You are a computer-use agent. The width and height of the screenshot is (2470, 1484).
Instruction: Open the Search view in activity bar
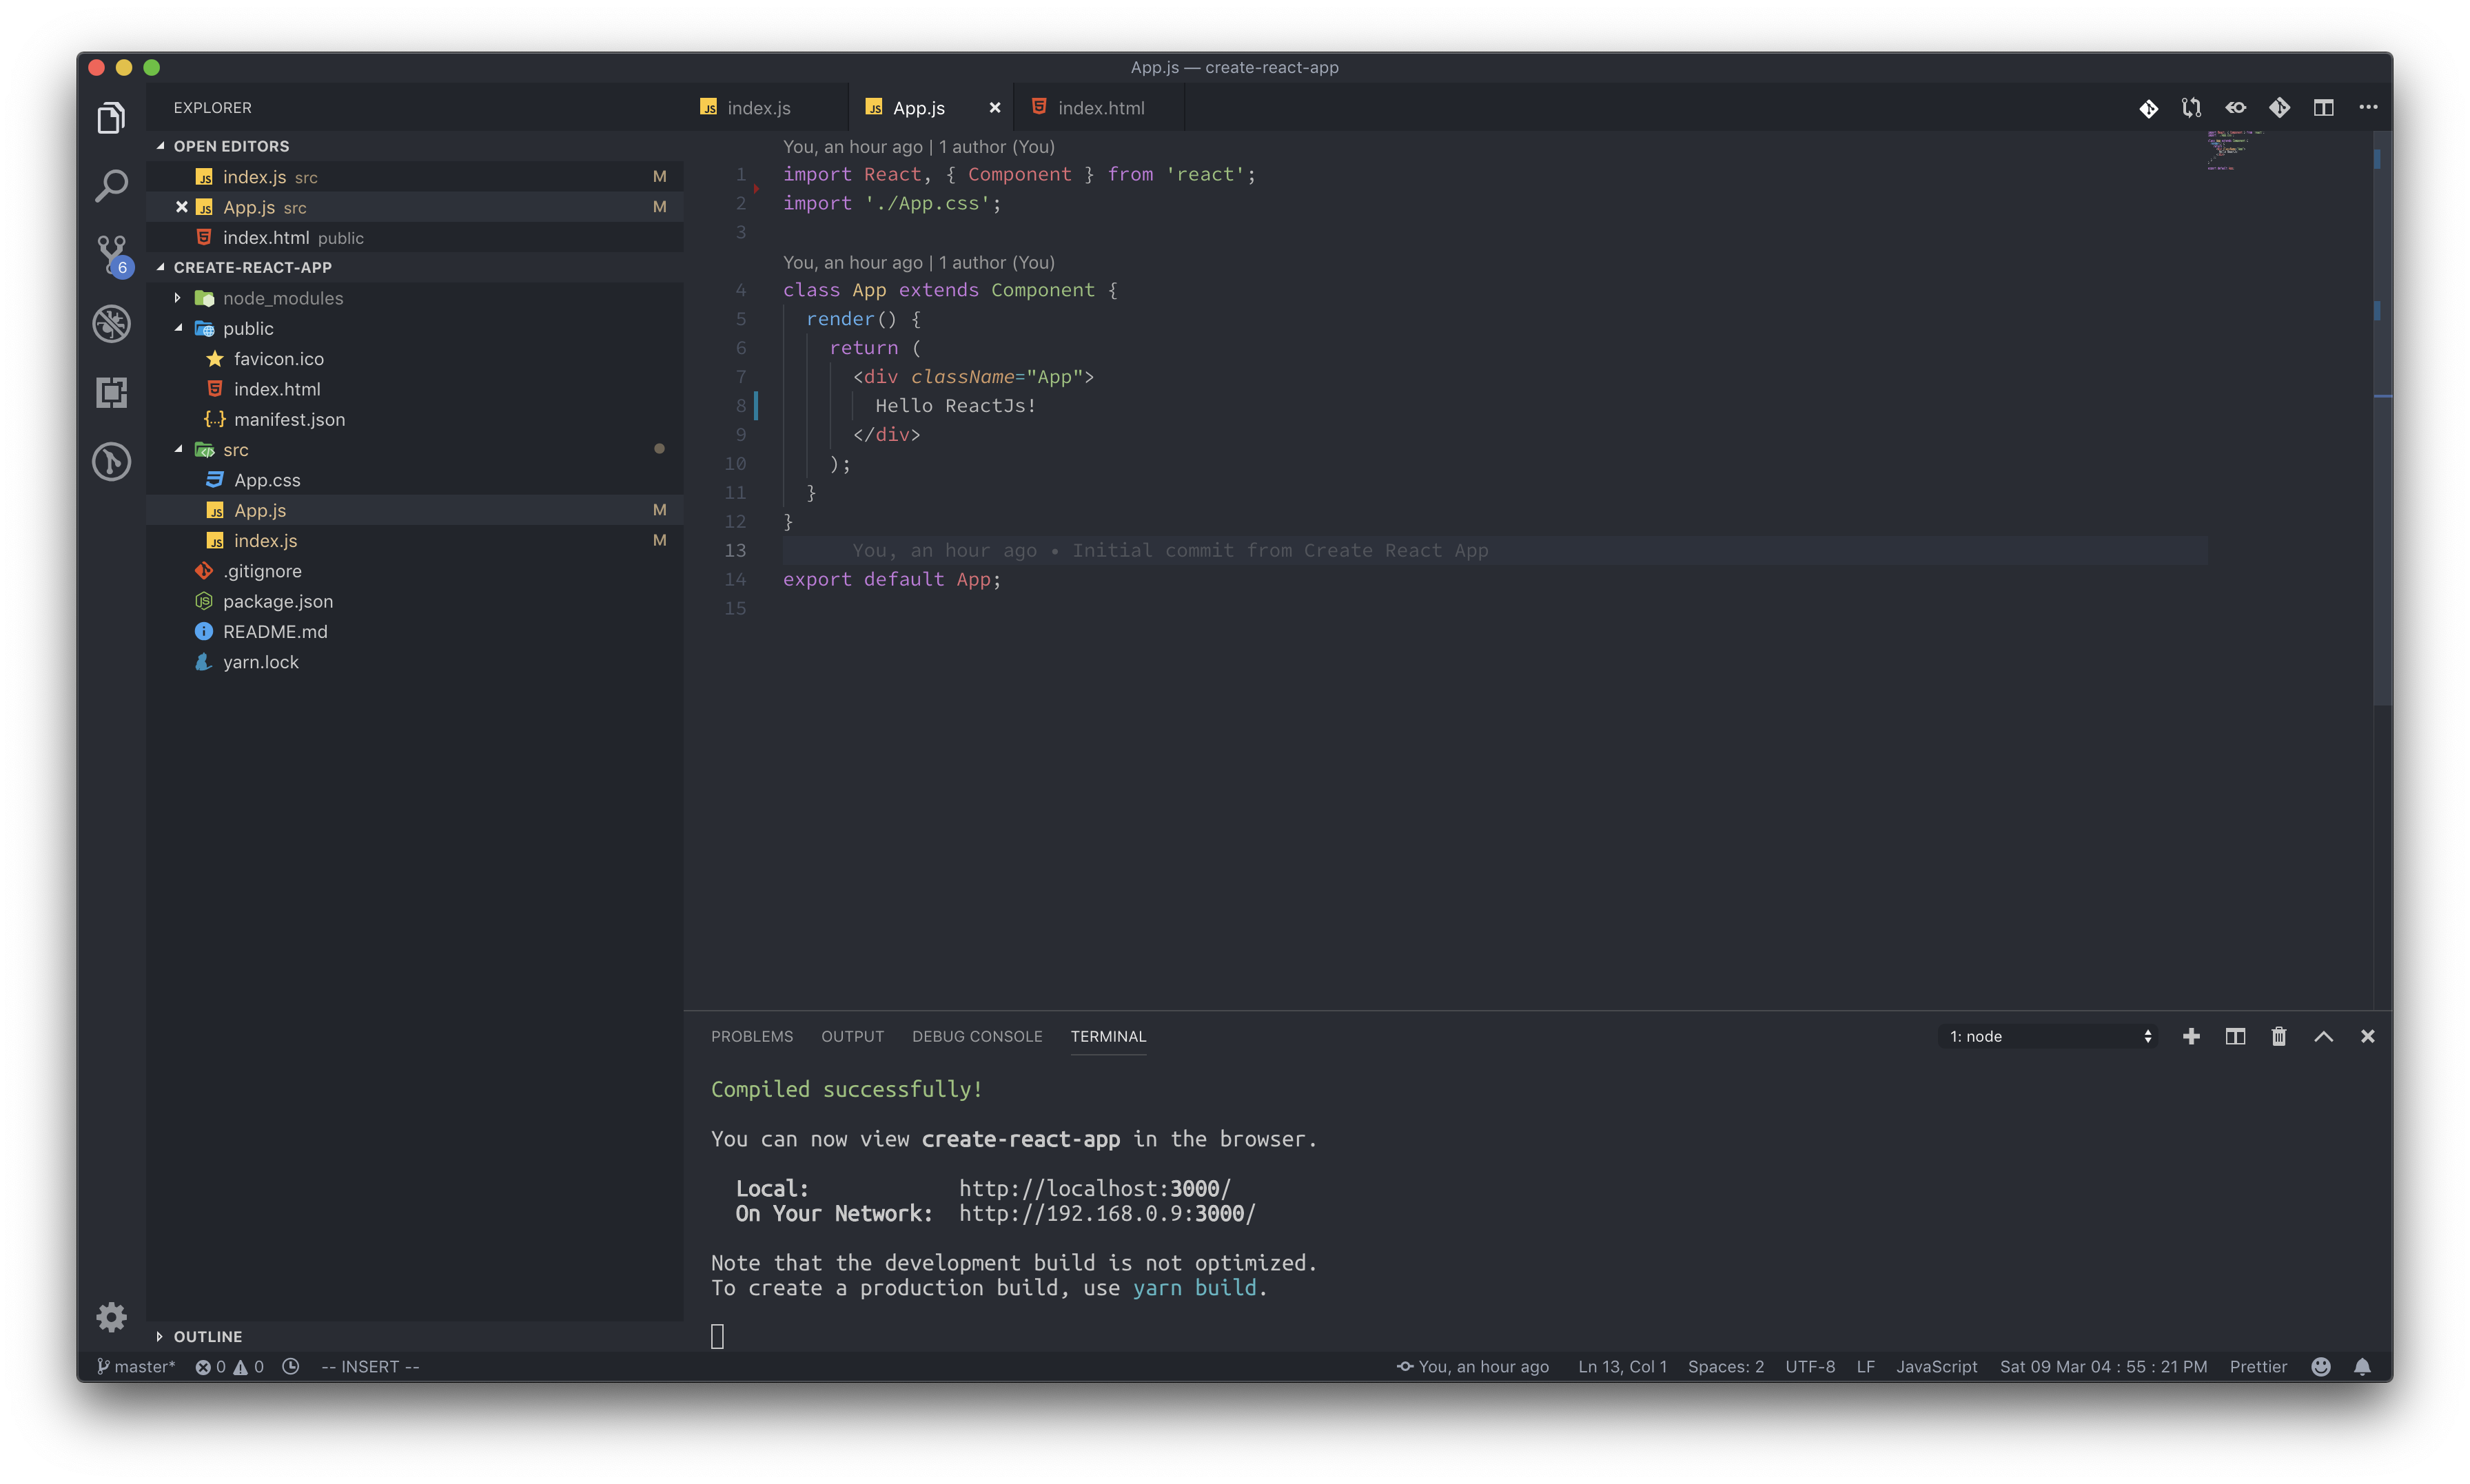(111, 185)
